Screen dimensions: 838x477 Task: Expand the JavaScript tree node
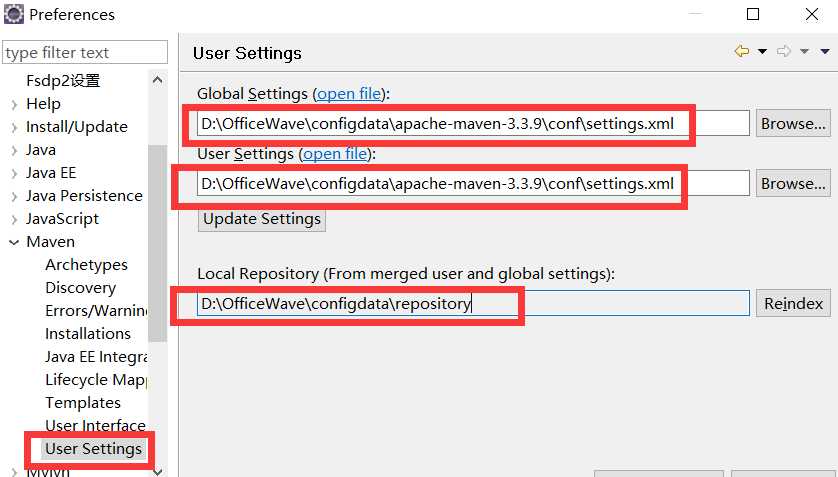click(13, 219)
